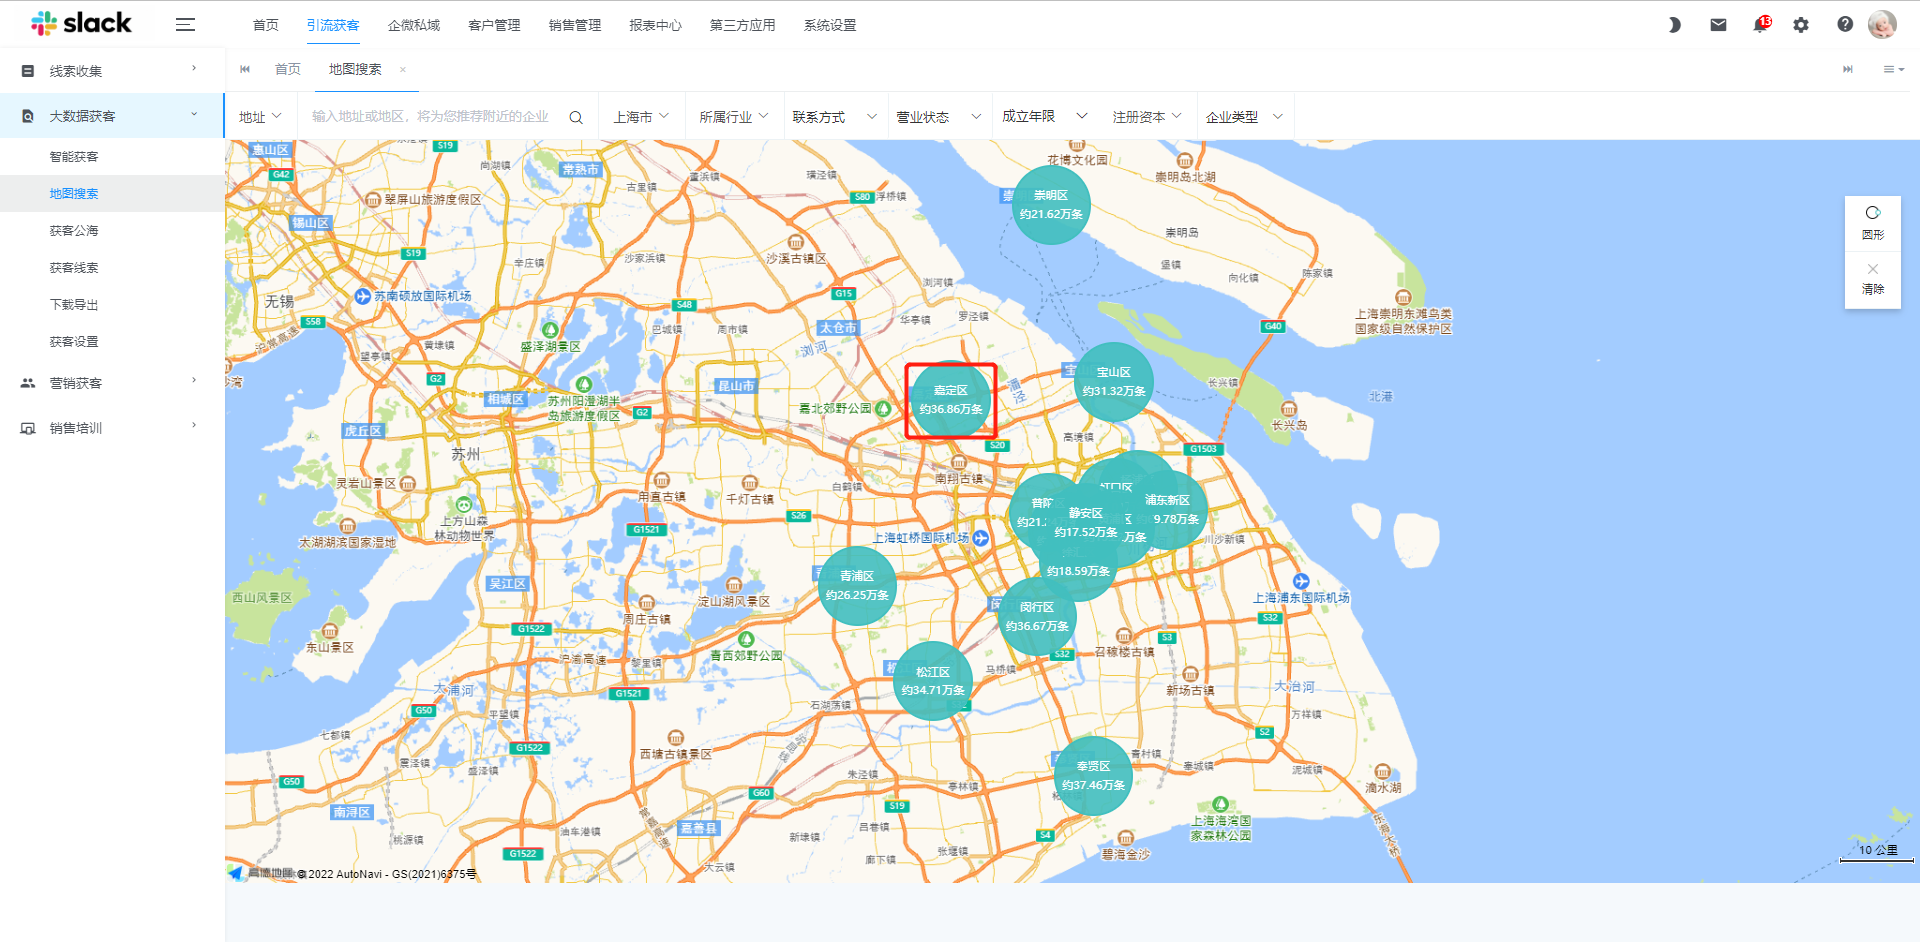Image resolution: width=1920 pixels, height=942 pixels.
Task: Open 获客设置 sidebar item
Action: click(74, 342)
